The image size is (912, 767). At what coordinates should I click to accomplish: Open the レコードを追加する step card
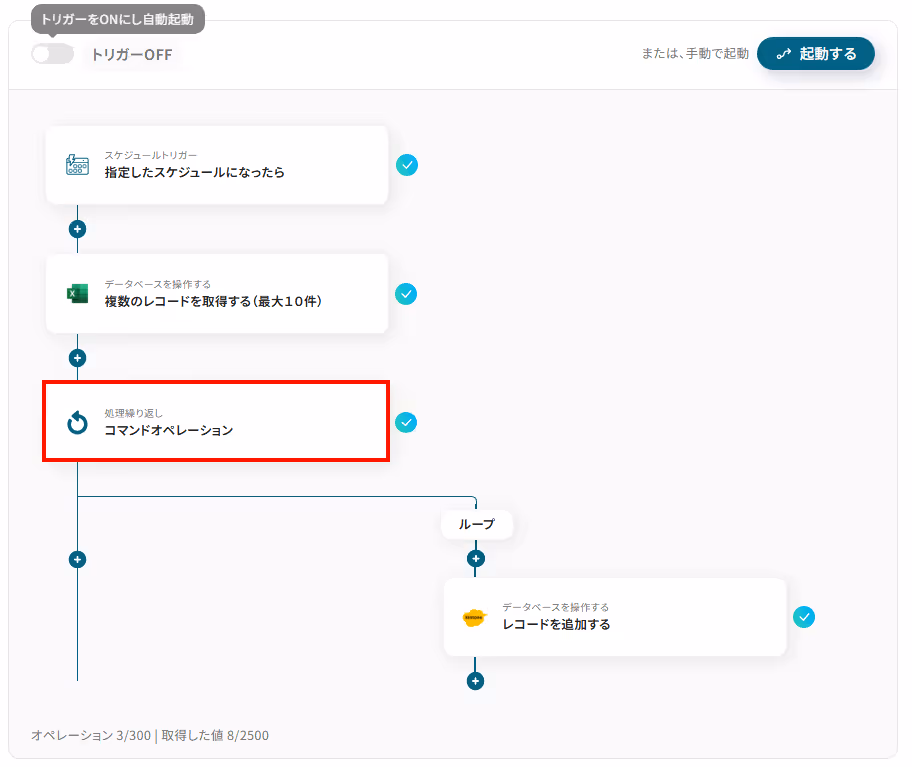coord(615,617)
